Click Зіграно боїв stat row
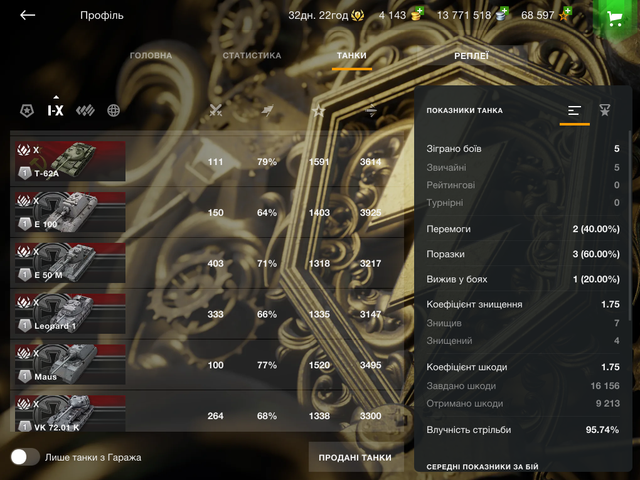 tap(523, 149)
